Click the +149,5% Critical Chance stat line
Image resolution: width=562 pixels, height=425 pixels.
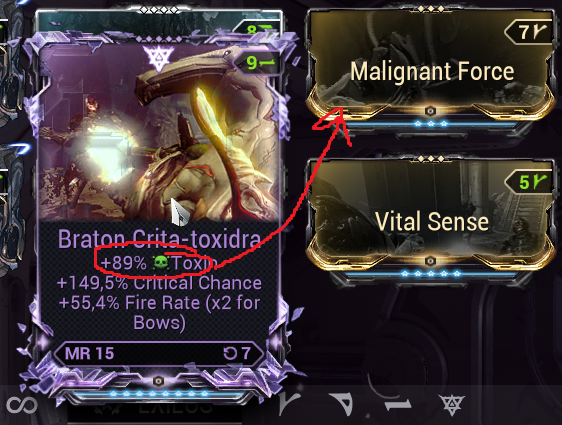[x=159, y=283]
